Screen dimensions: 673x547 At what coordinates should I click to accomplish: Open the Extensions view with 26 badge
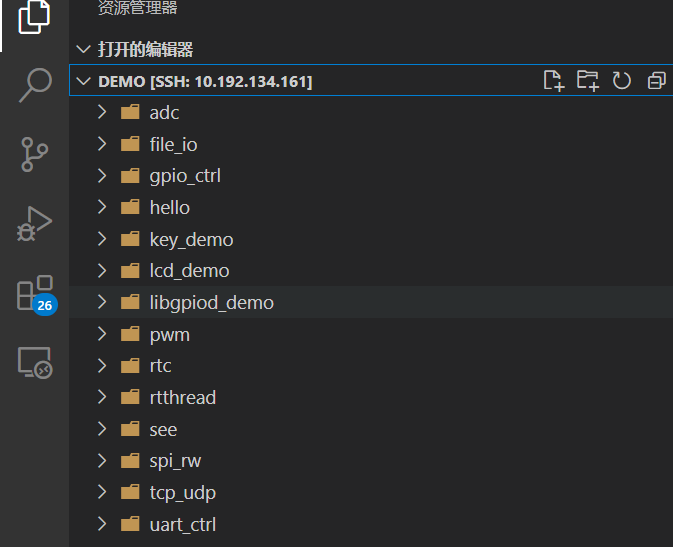click(x=34, y=295)
